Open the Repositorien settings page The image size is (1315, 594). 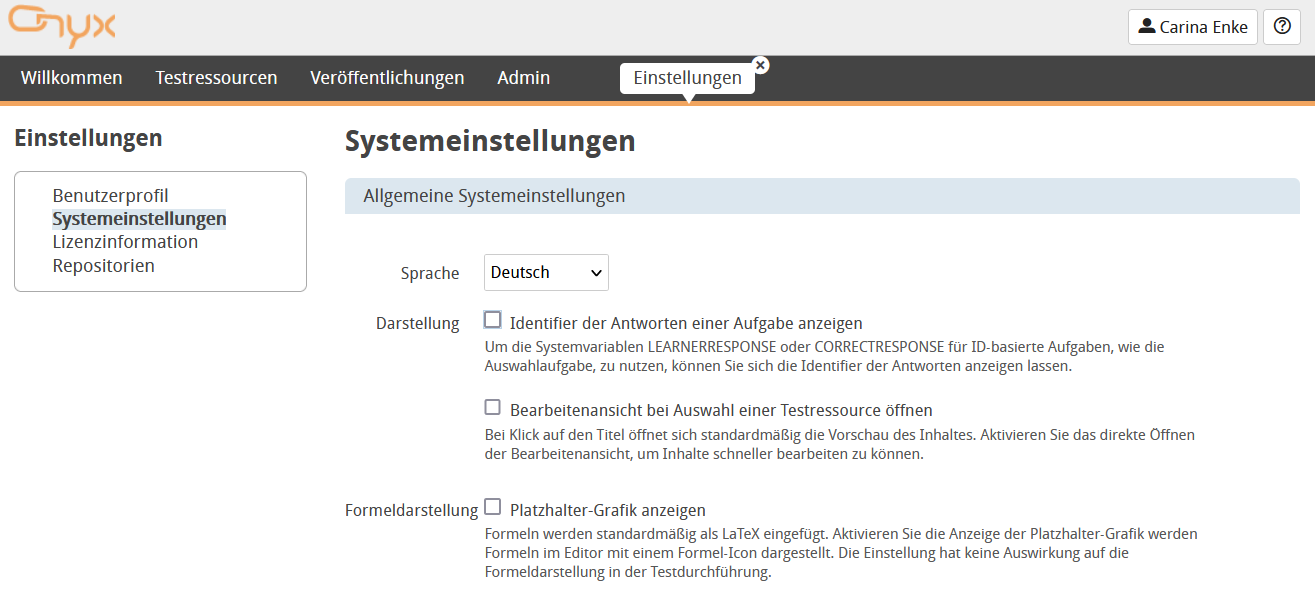pos(103,265)
